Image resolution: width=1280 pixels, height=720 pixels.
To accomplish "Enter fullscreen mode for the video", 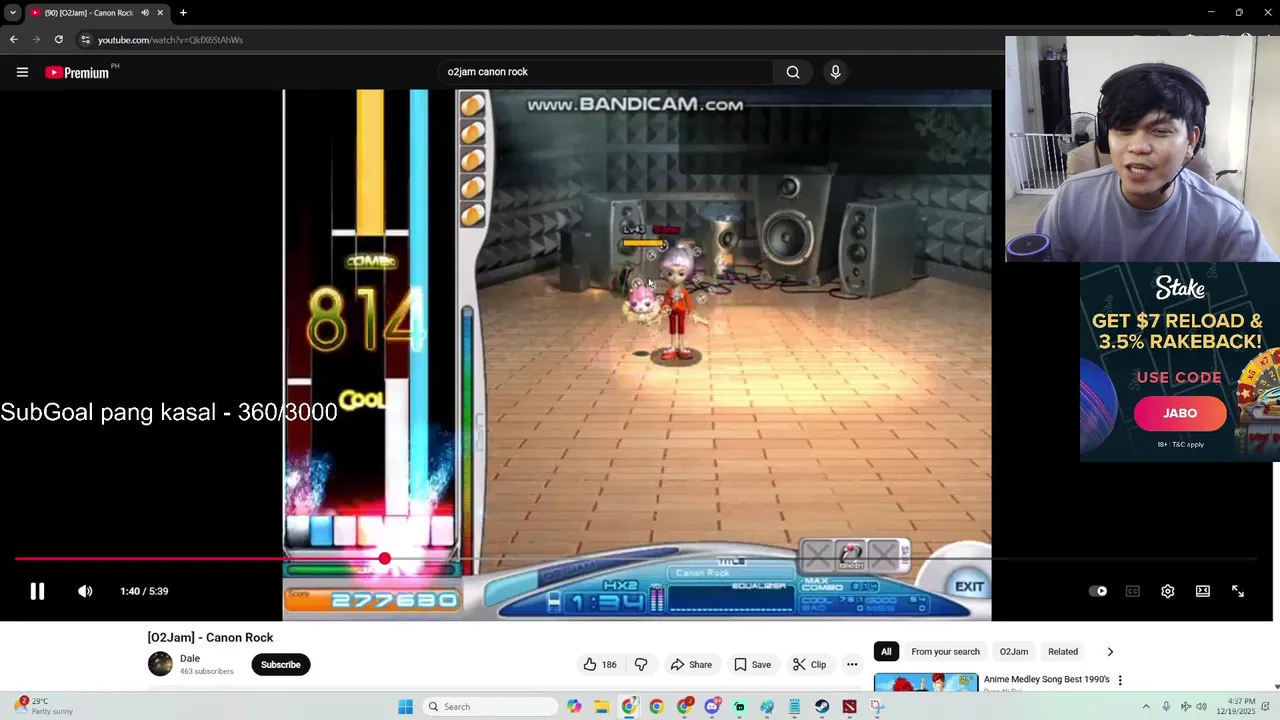I will click(x=1238, y=591).
